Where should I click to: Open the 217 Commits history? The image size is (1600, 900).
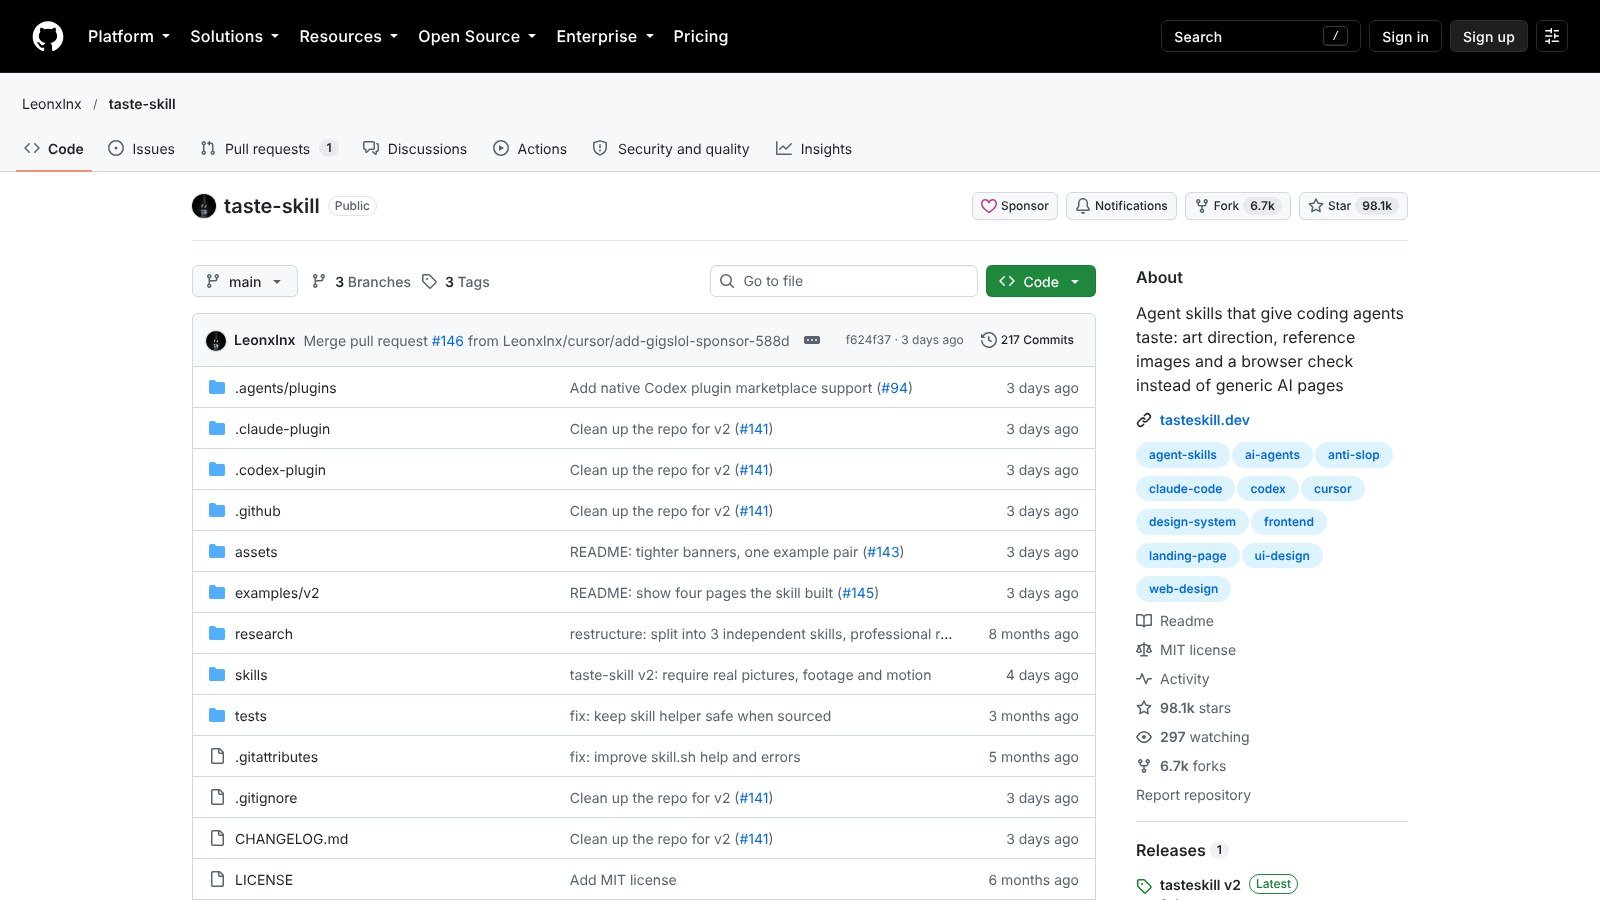(1028, 340)
